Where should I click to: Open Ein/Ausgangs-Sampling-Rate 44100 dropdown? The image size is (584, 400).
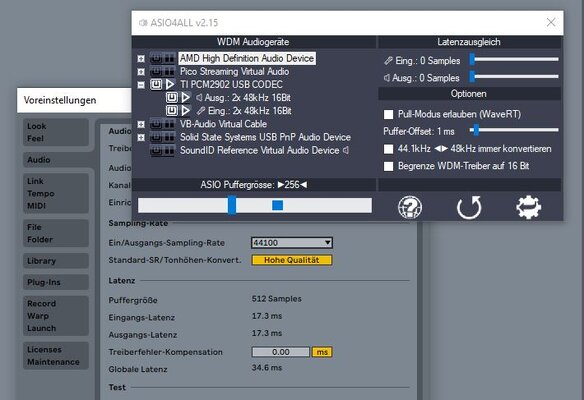(292, 243)
